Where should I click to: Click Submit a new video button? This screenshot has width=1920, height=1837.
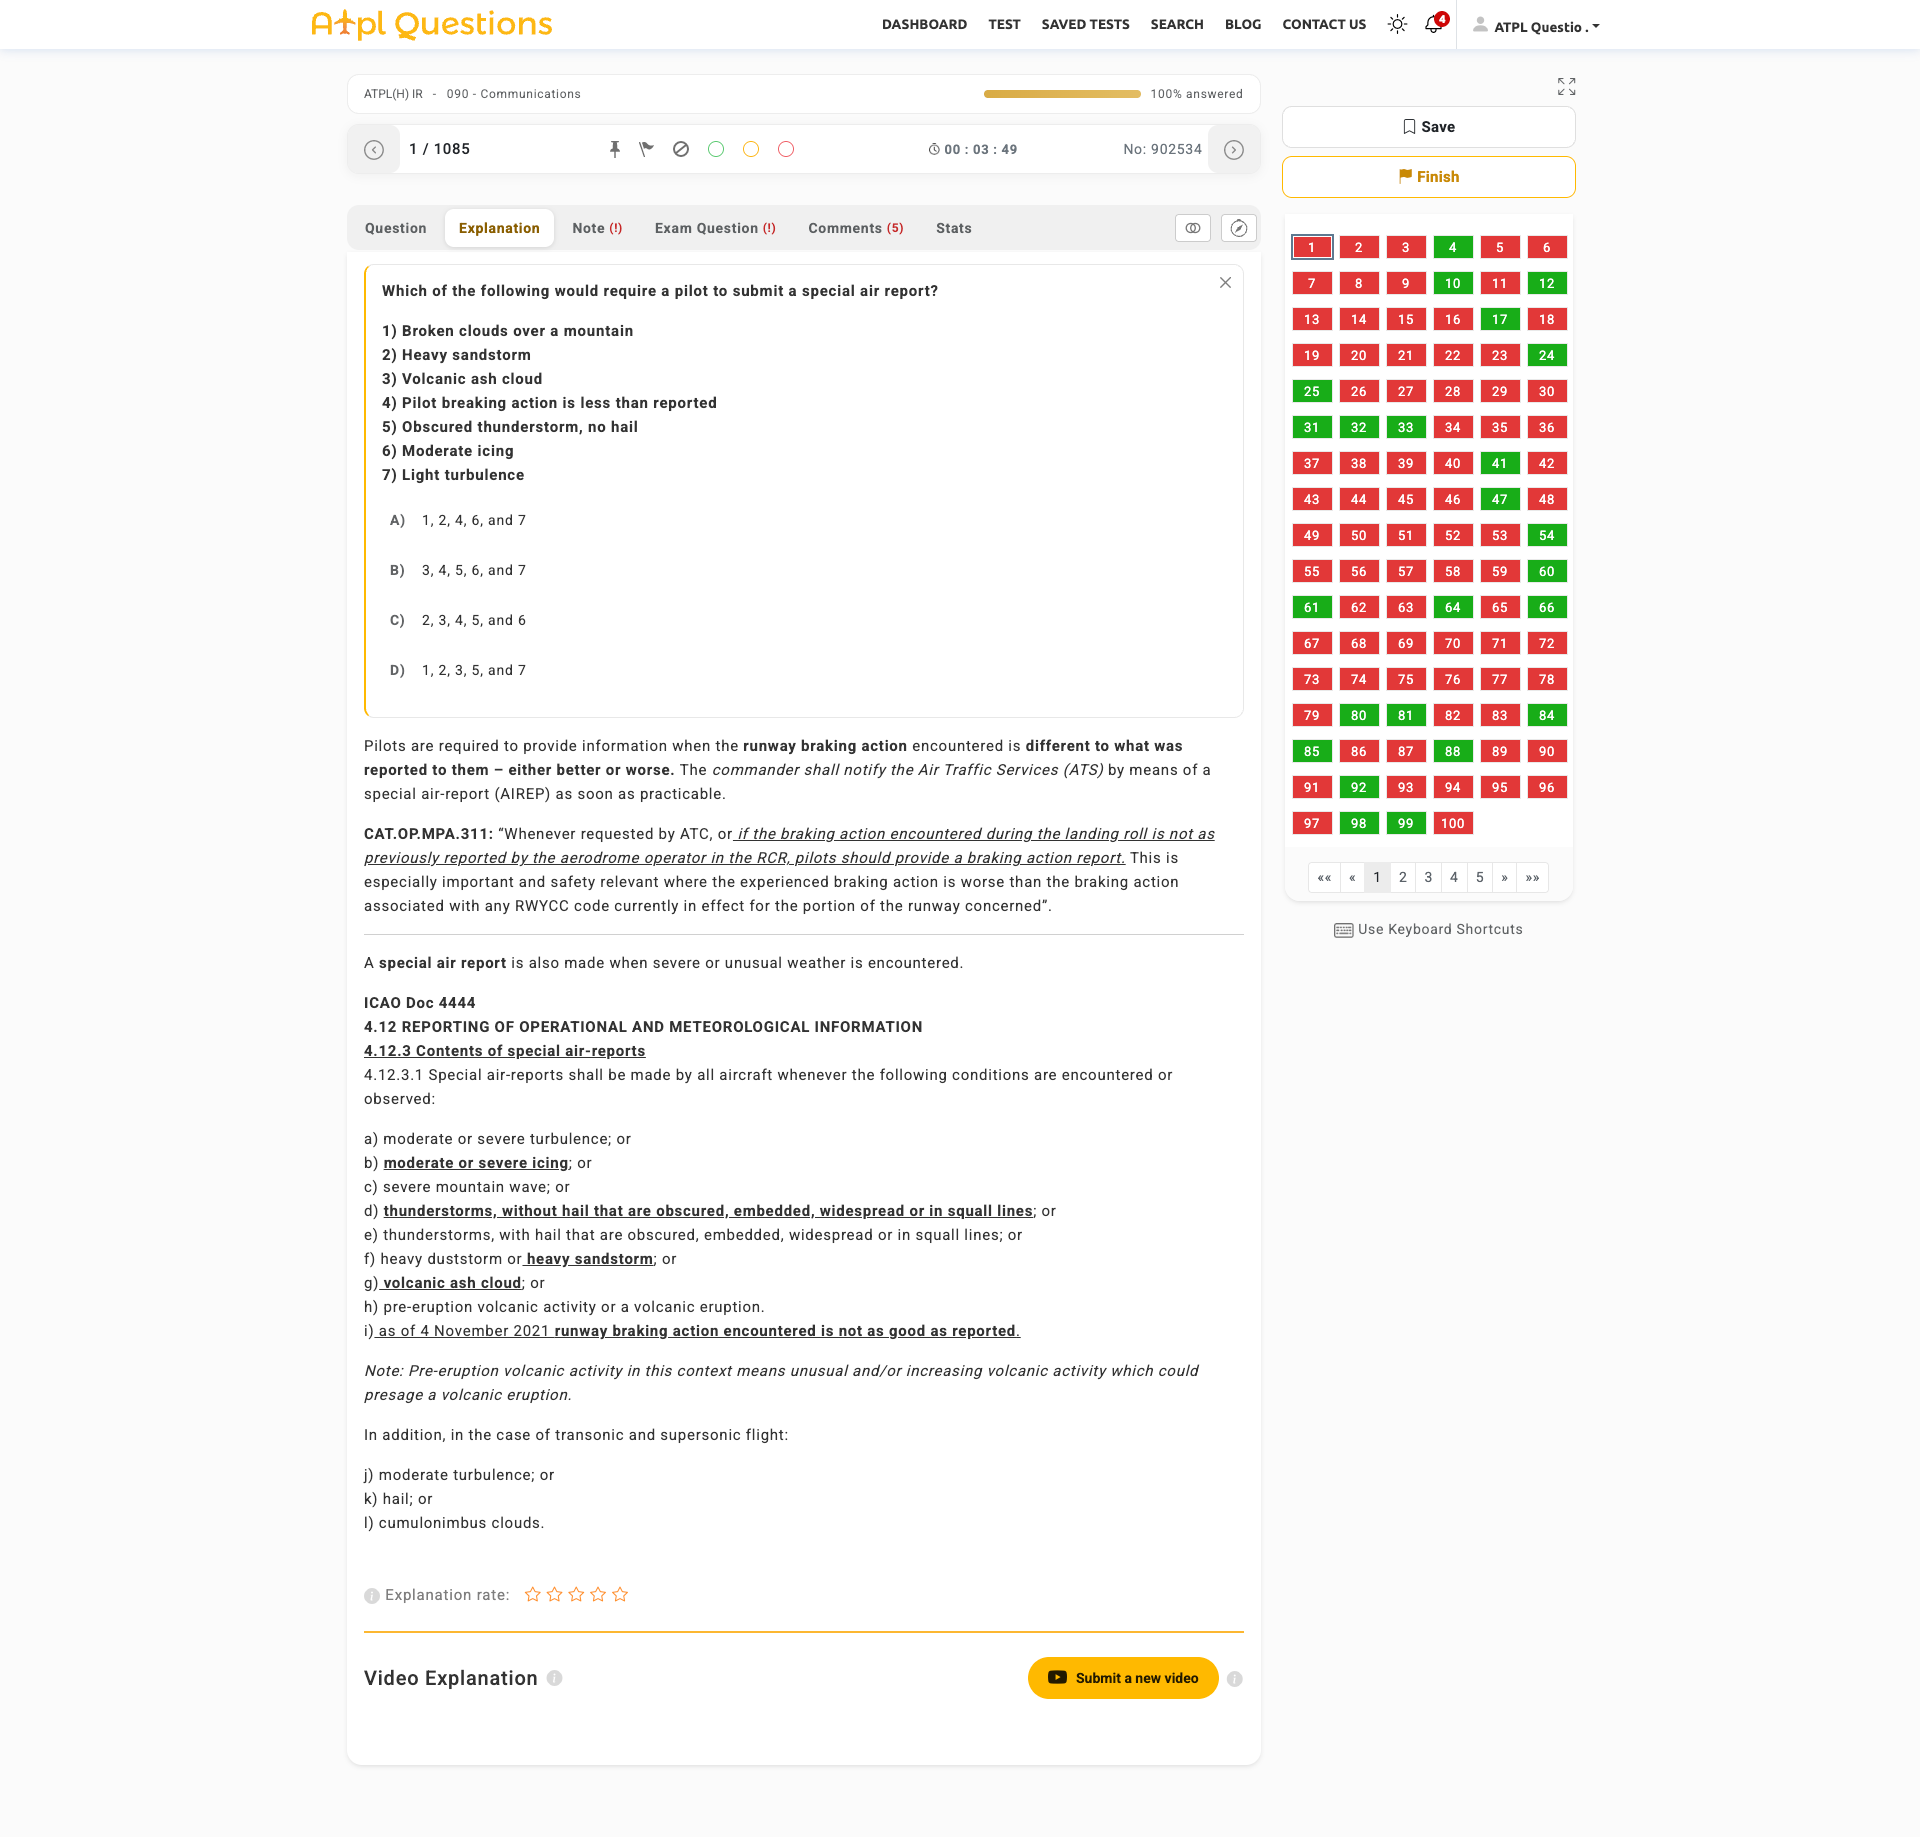pyautogui.click(x=1123, y=1678)
